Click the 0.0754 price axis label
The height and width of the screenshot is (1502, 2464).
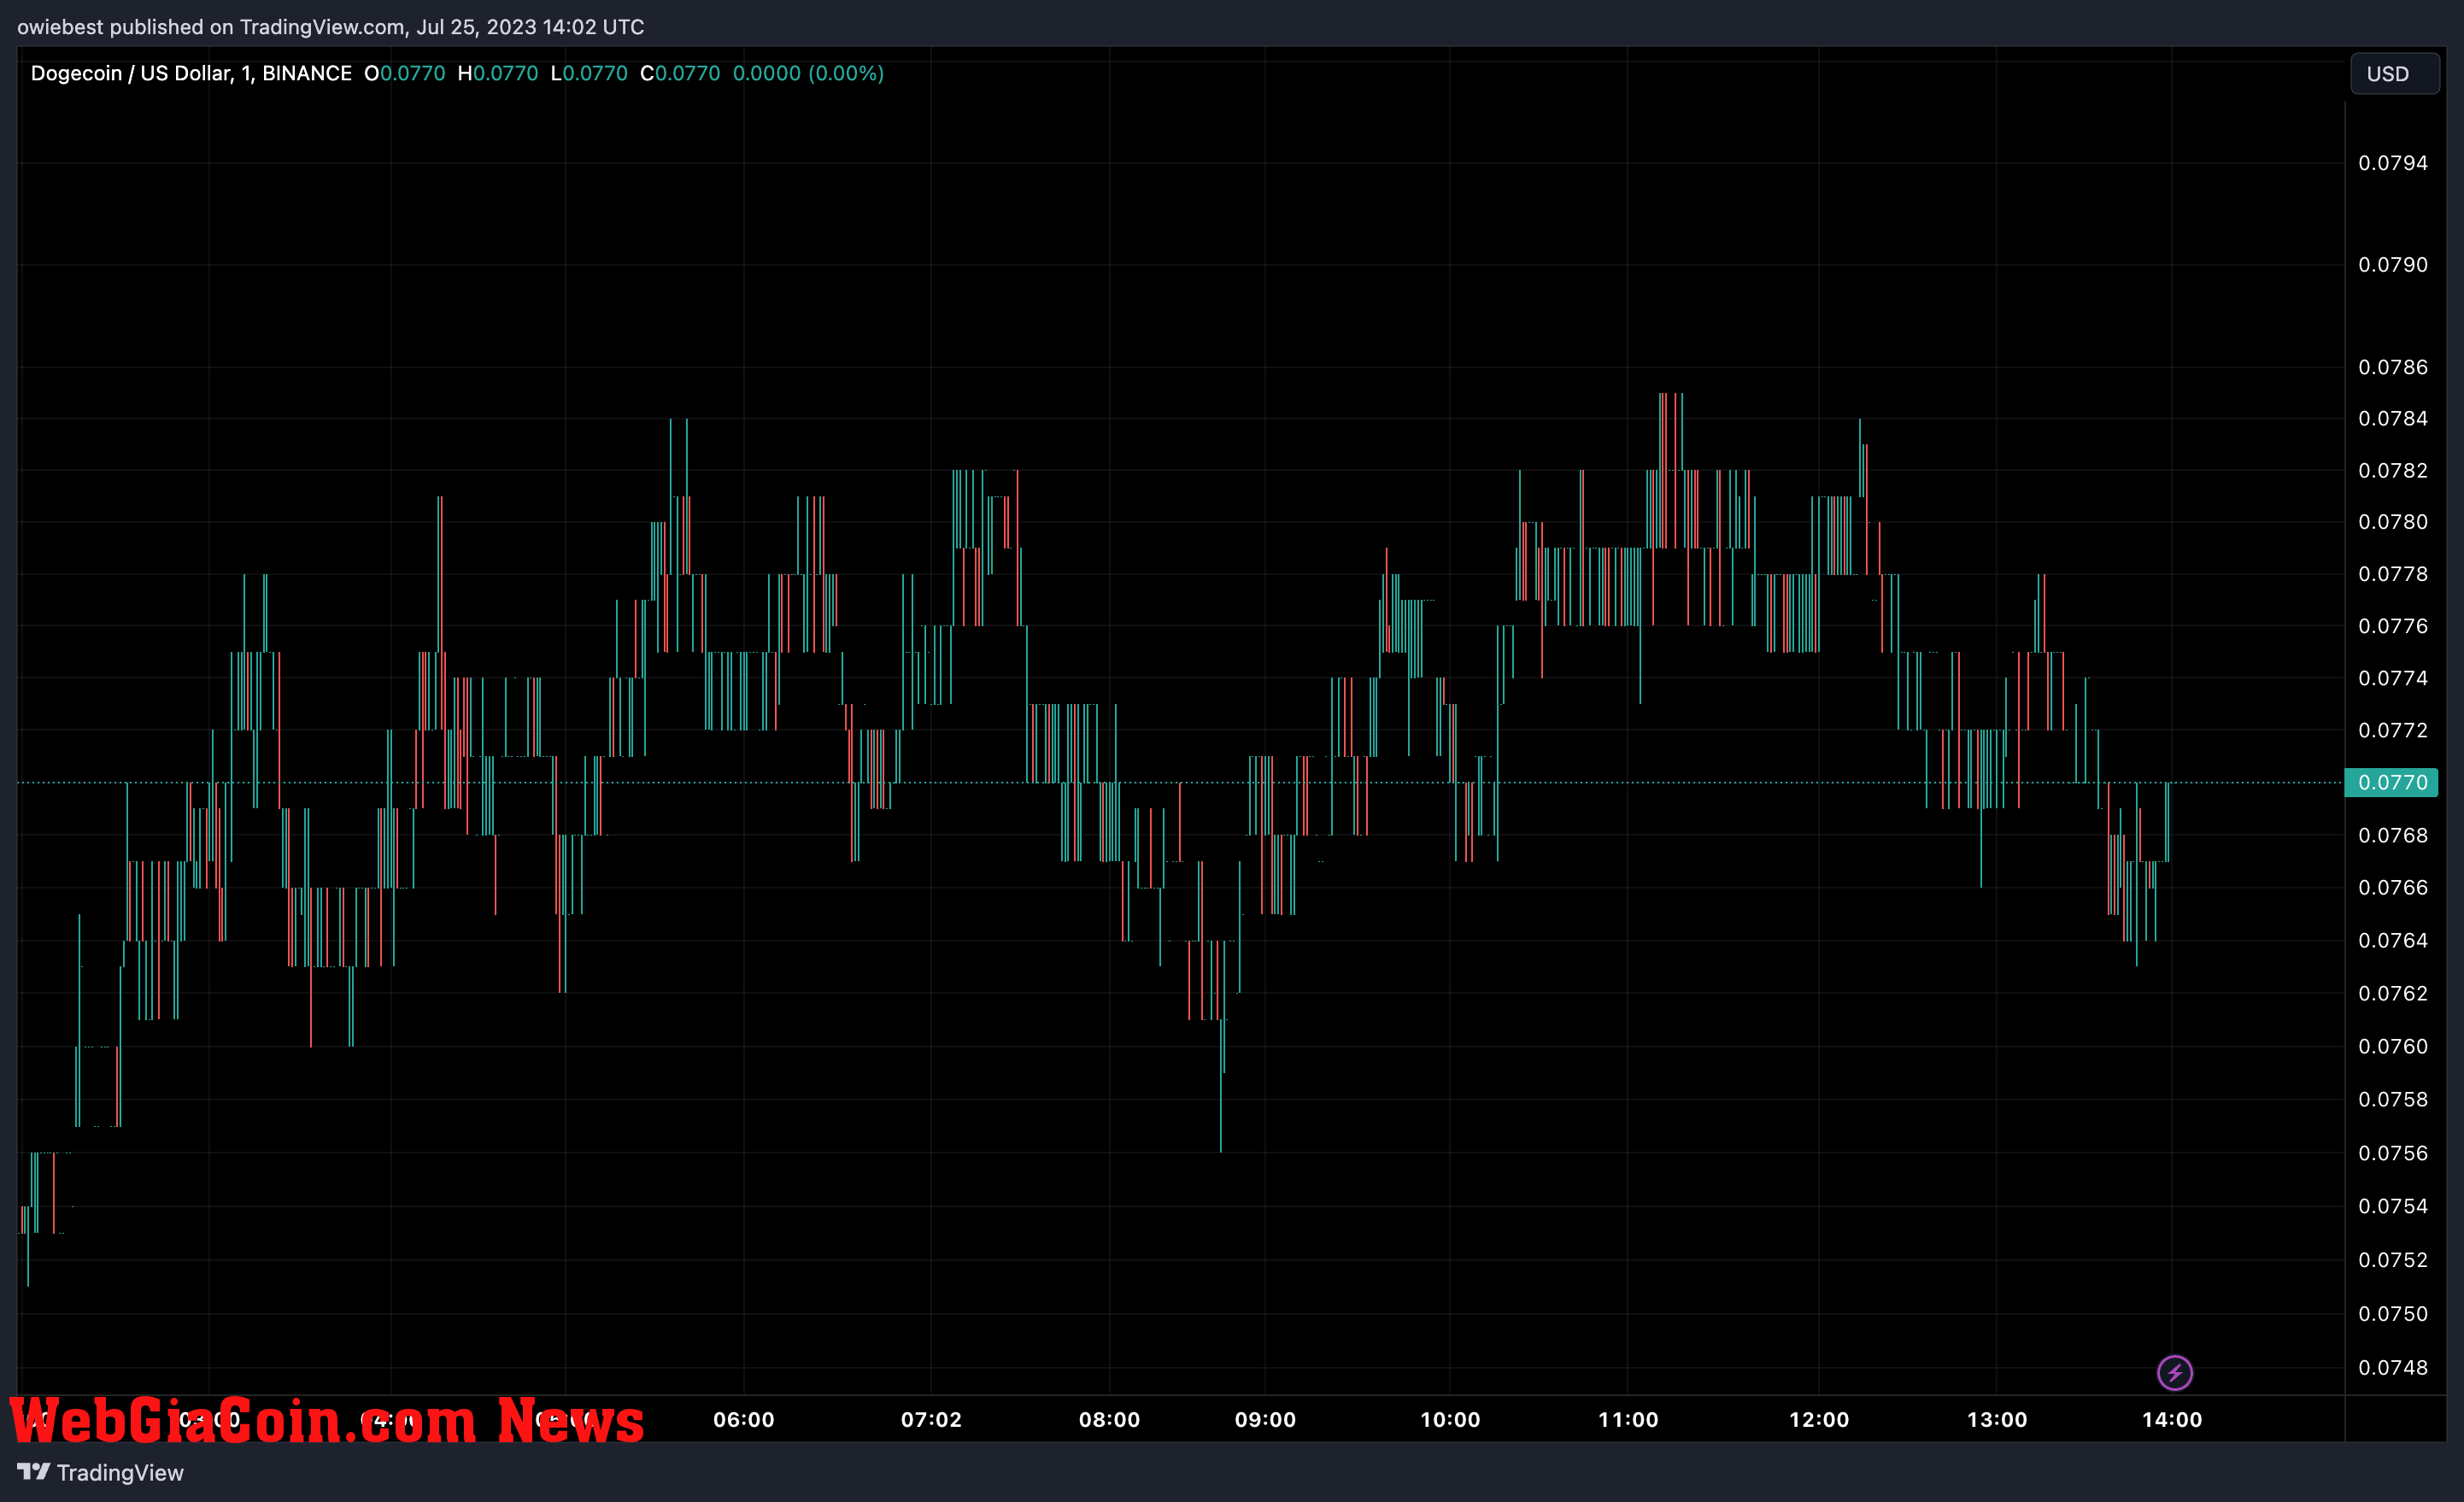(2392, 1206)
